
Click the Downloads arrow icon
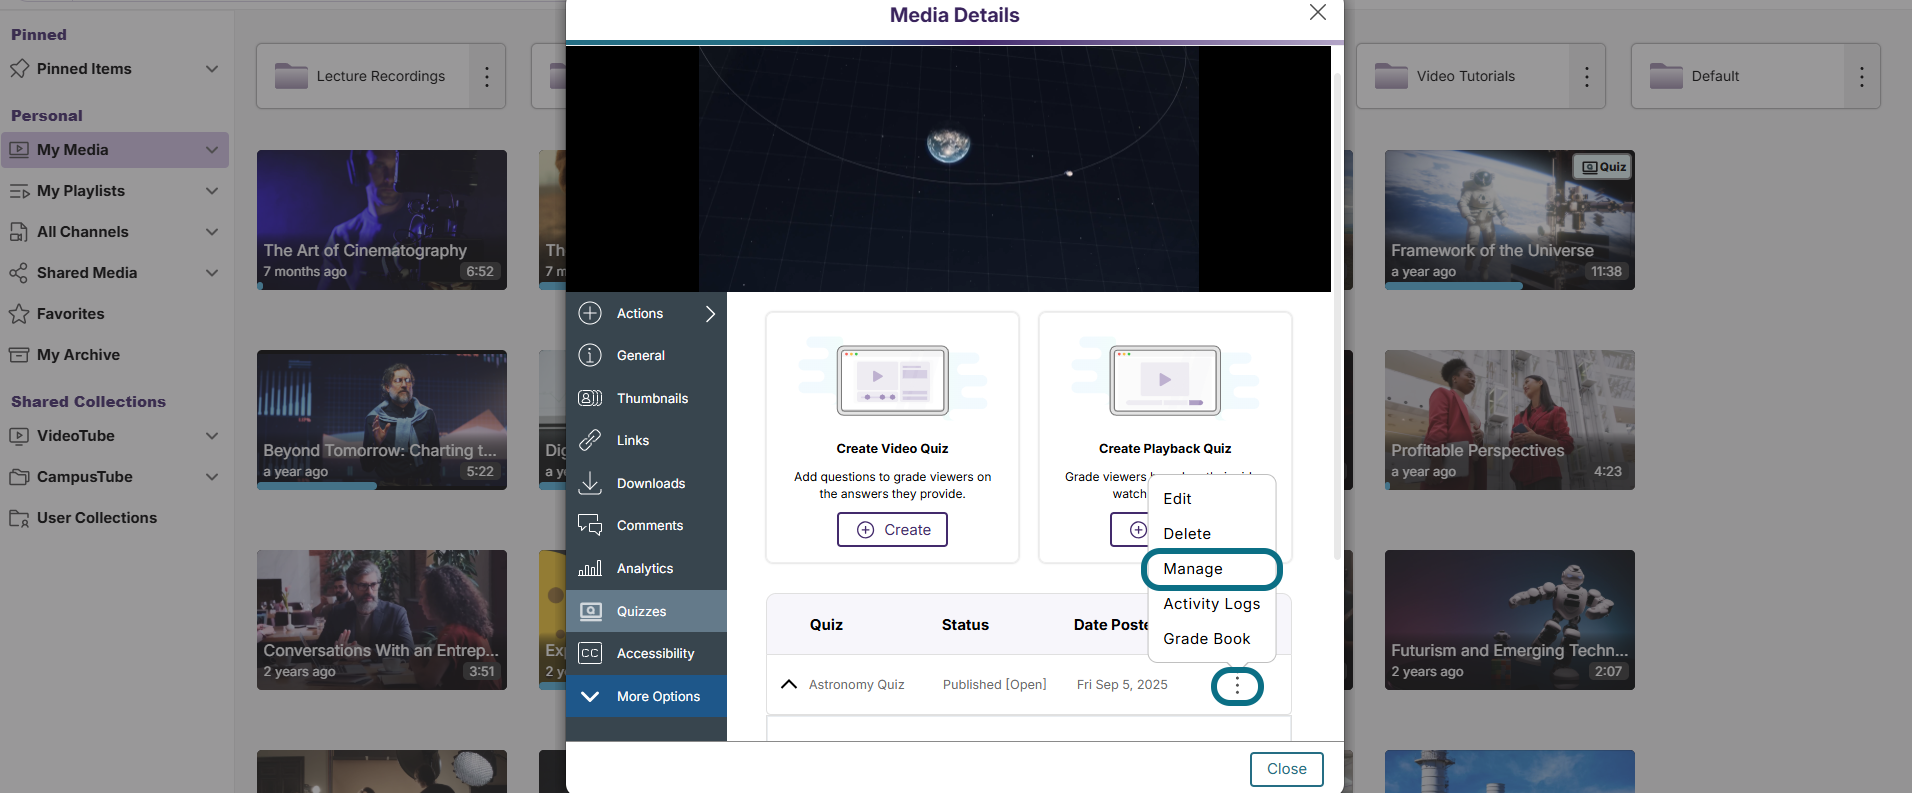point(590,483)
